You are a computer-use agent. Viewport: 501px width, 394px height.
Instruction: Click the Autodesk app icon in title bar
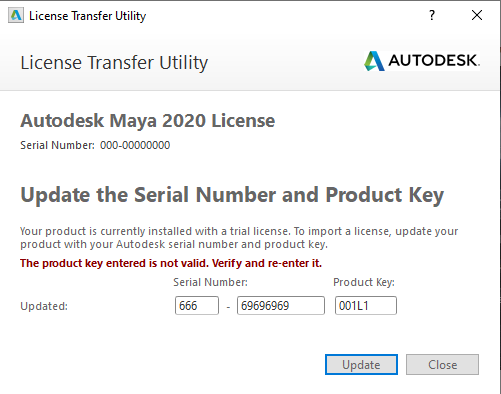coord(16,16)
